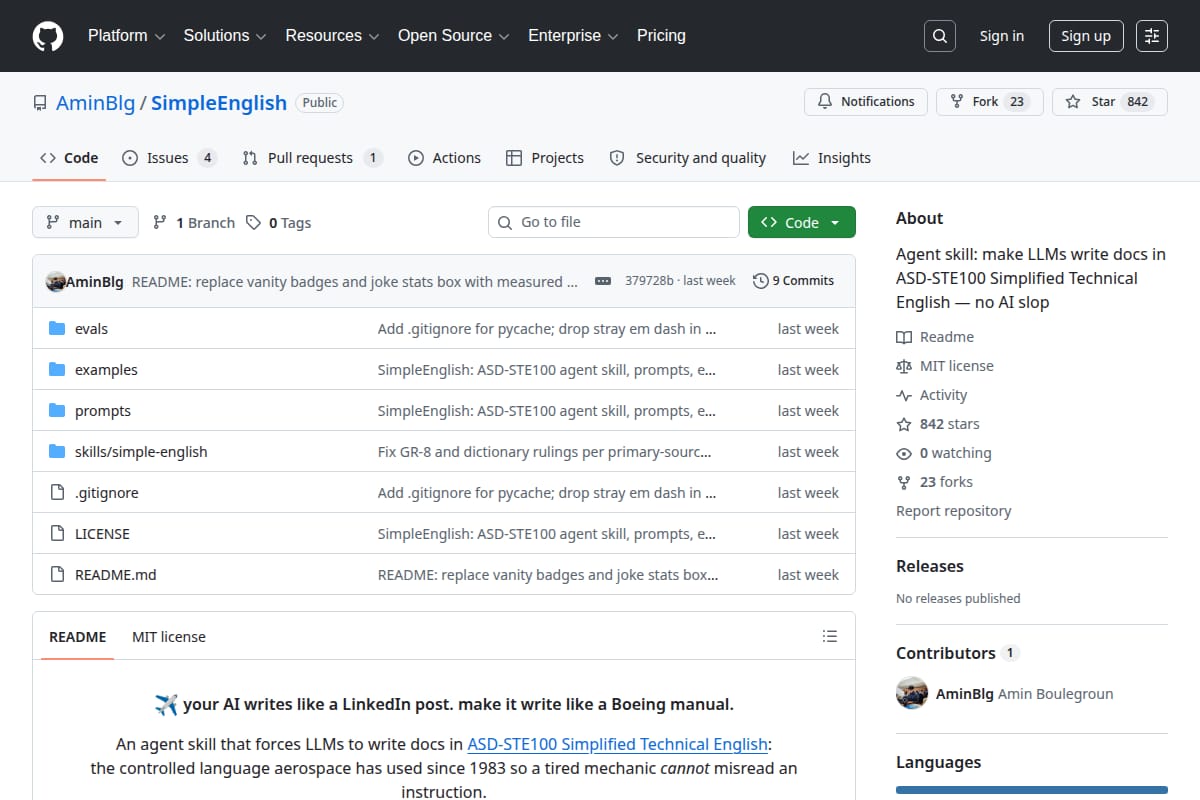Open the appearance settings icon button
The height and width of the screenshot is (800, 1200).
click(x=1152, y=36)
